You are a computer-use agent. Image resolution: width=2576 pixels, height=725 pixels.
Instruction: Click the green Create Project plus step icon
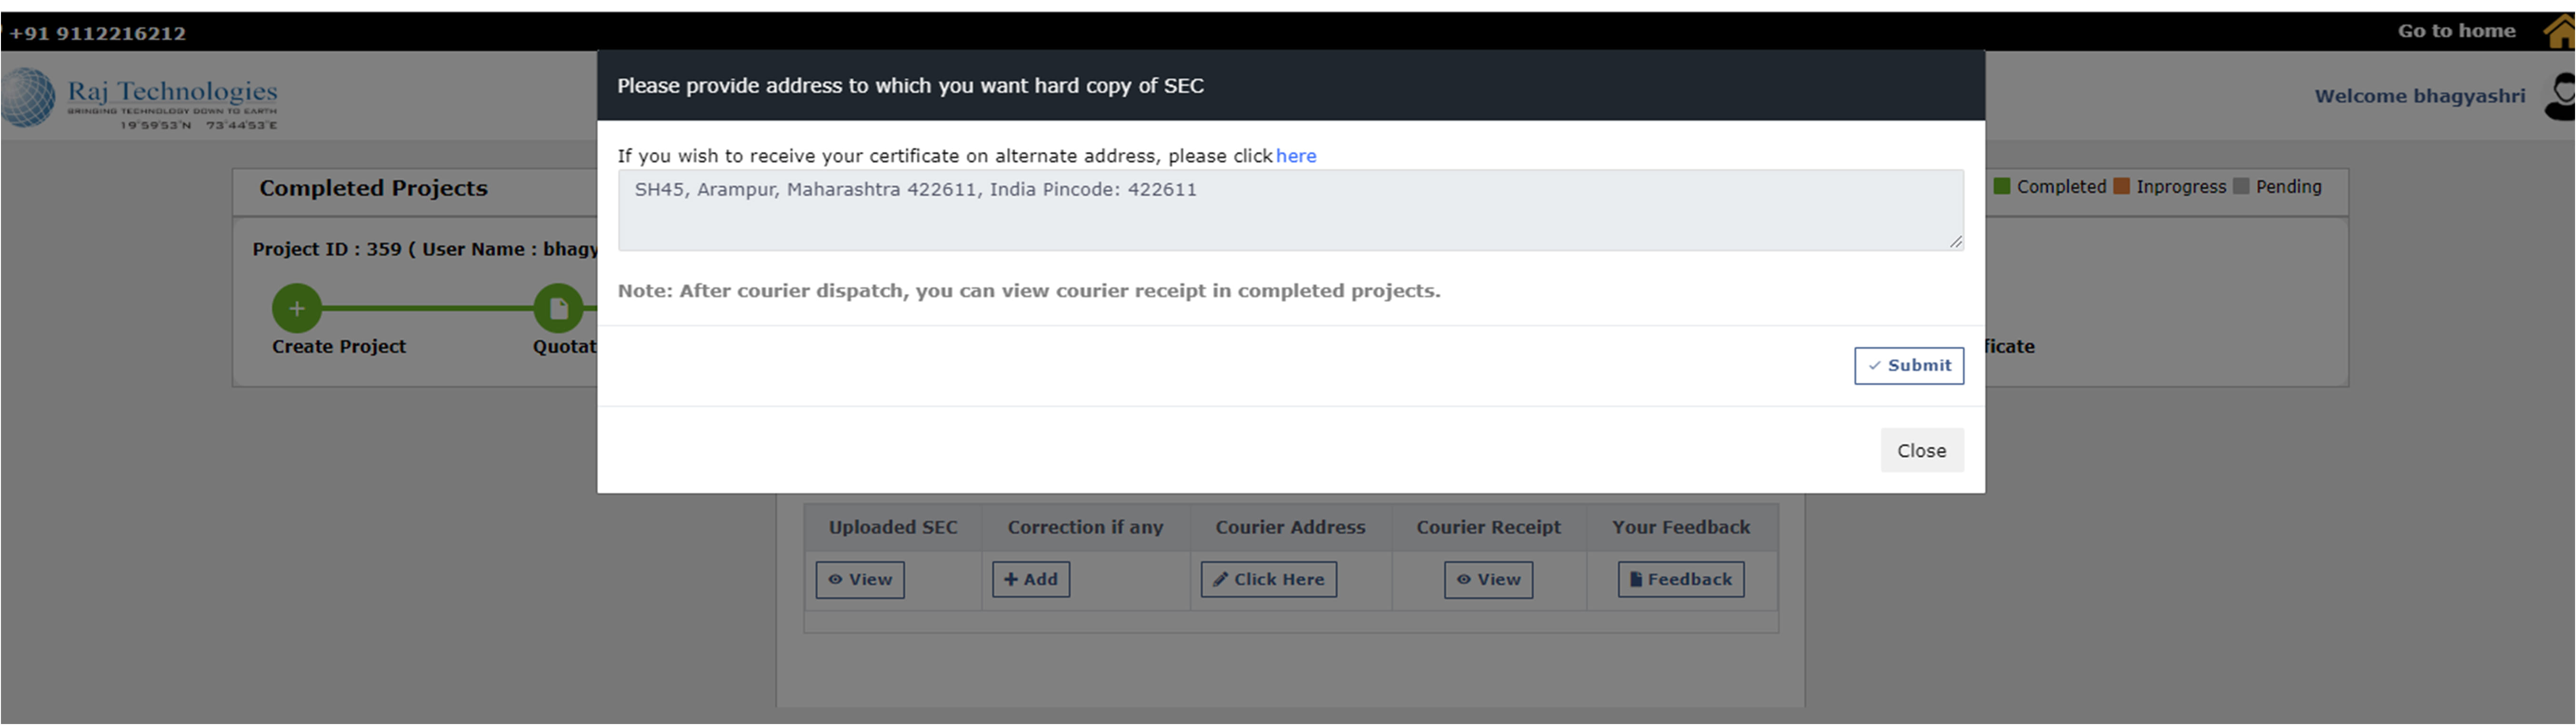coord(297,308)
